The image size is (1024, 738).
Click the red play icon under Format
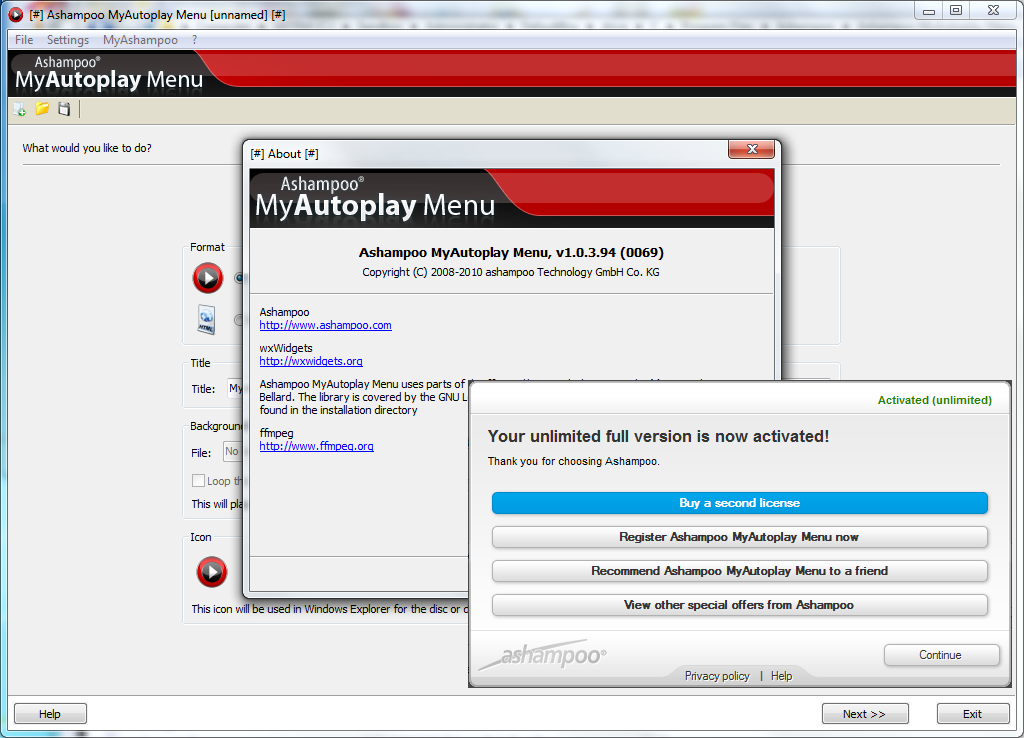click(x=208, y=278)
